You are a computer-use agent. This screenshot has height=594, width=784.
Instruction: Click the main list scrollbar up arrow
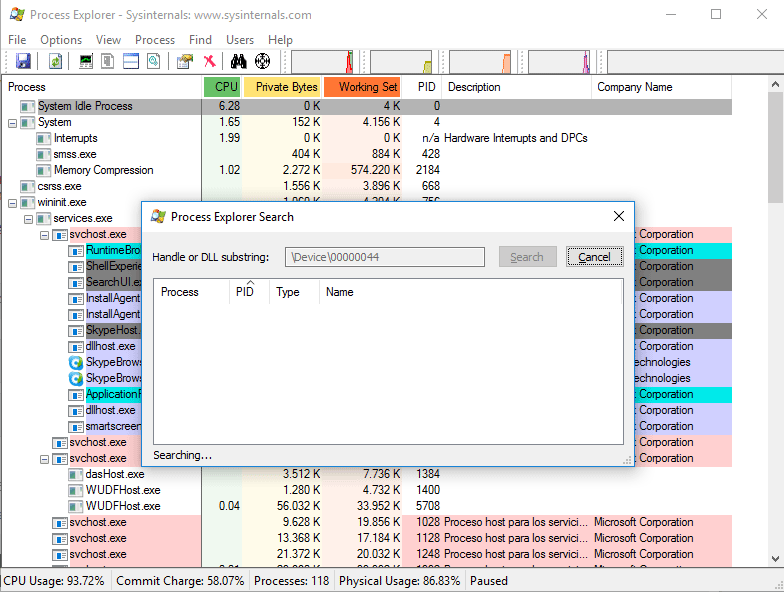pyautogui.click(x=775, y=84)
